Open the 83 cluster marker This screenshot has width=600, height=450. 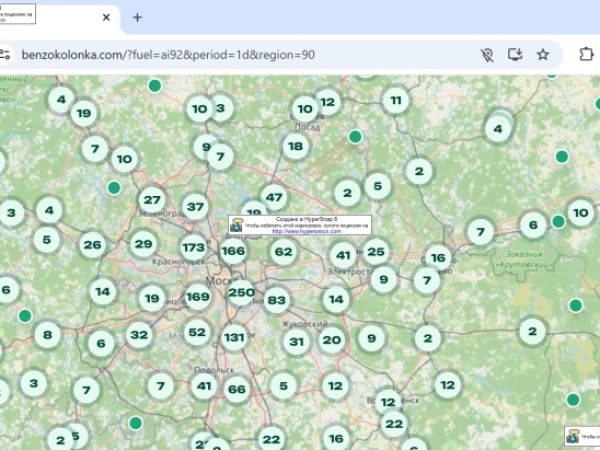pyautogui.click(x=277, y=300)
